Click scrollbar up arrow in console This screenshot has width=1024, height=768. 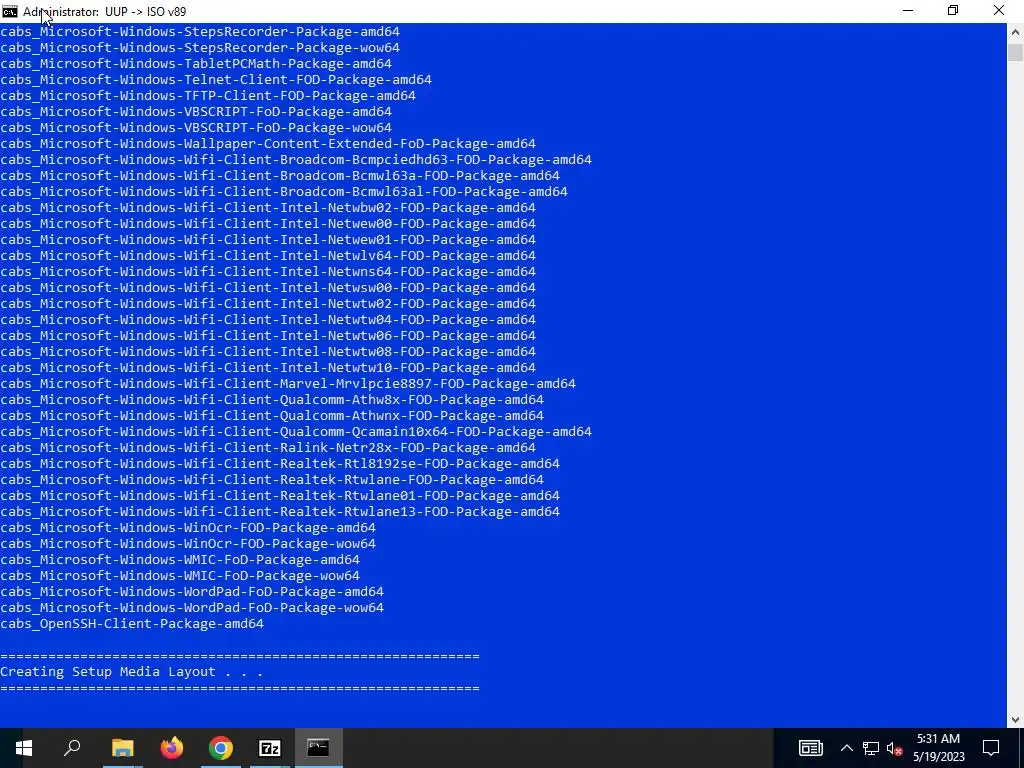[x=1016, y=31]
